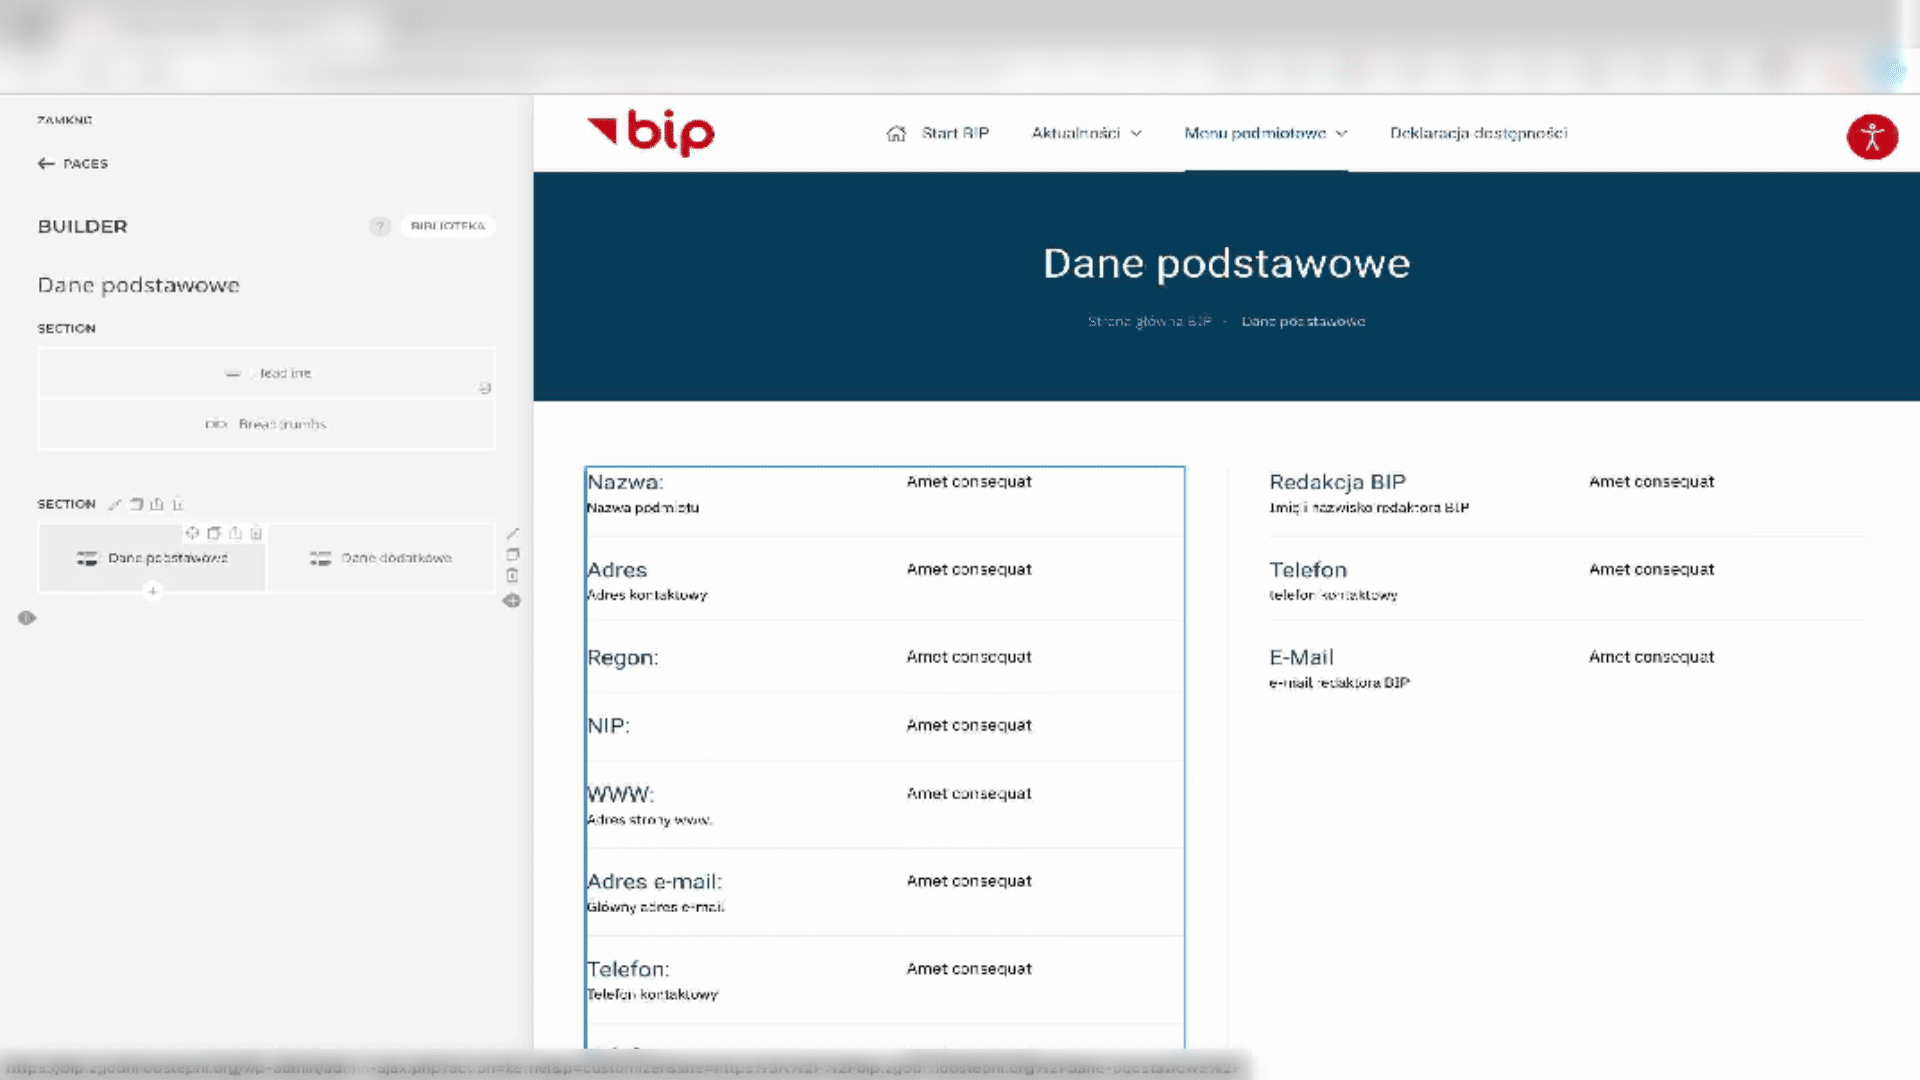Viewport: 1920px width, 1080px height.
Task: Click the Adres field label
Action: (617, 570)
